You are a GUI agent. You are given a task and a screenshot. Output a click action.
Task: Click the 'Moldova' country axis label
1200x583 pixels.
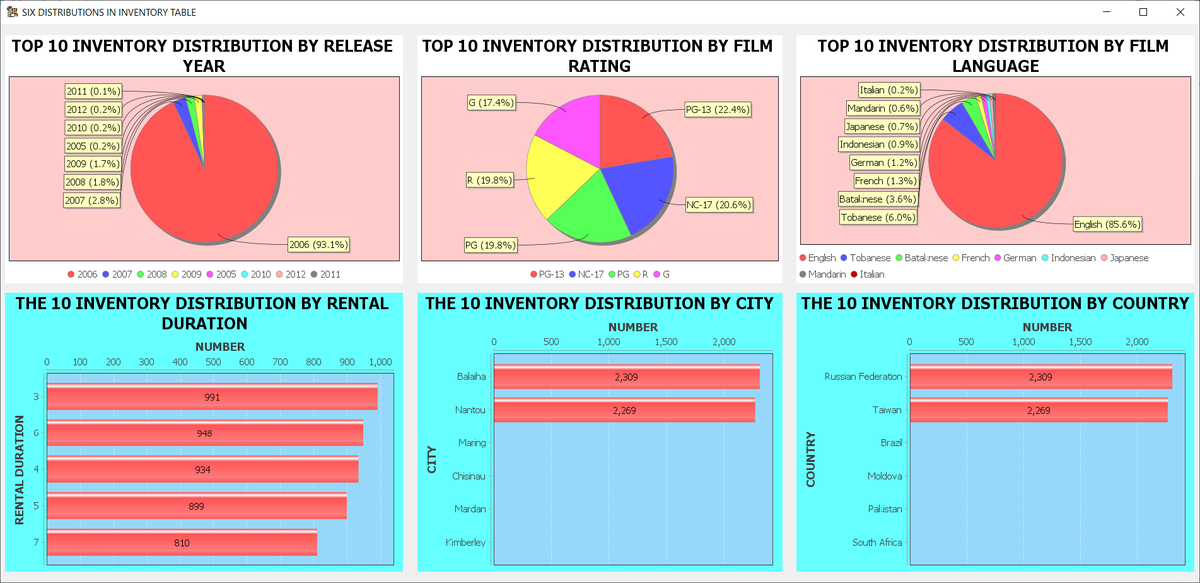(x=884, y=476)
